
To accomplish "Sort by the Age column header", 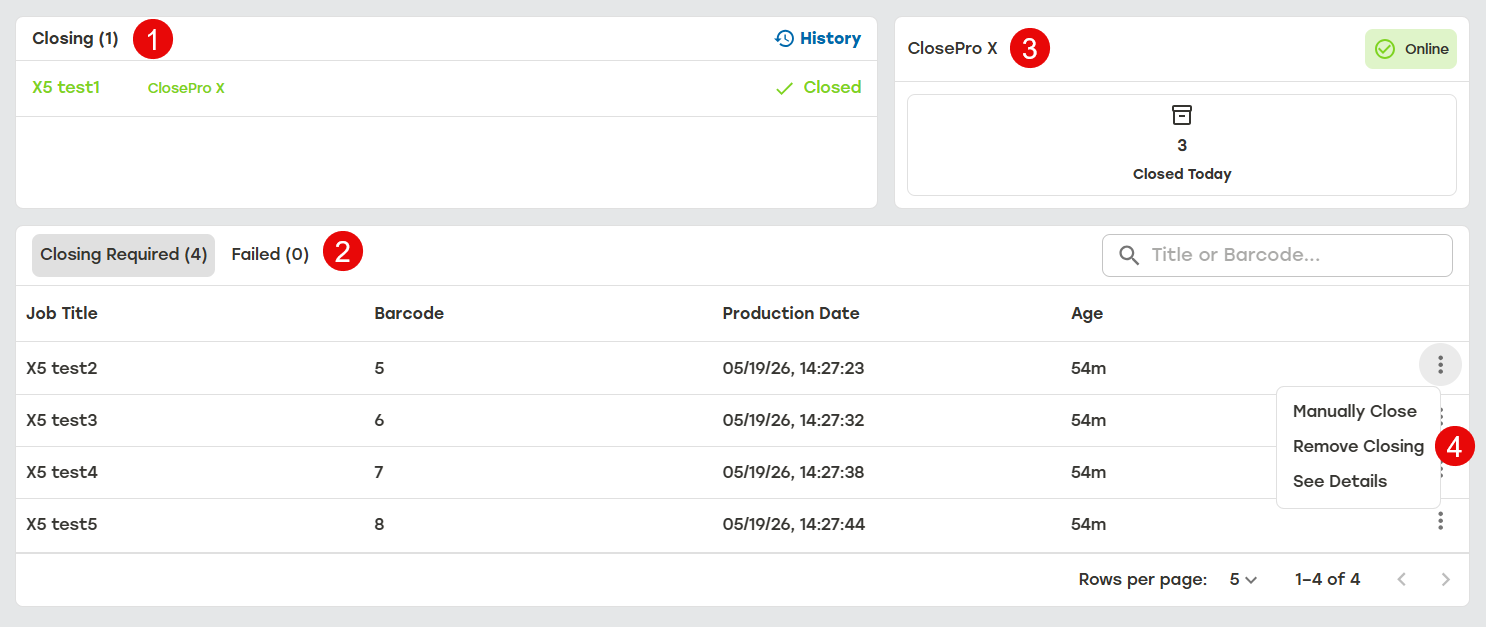I will 1087,313.
